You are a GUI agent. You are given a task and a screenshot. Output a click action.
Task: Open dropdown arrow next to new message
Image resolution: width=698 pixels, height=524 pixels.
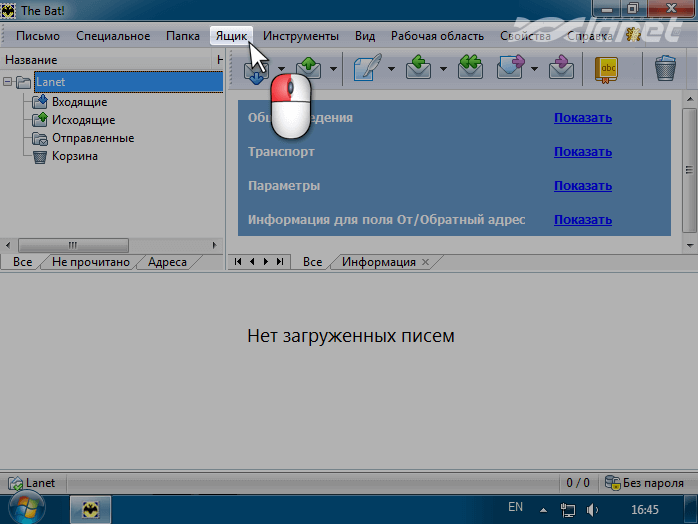click(391, 70)
